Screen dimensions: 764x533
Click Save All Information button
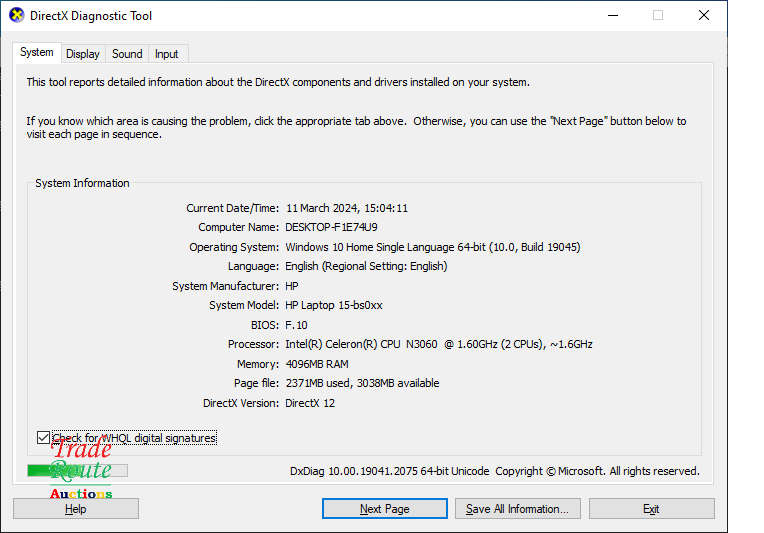pos(517,509)
